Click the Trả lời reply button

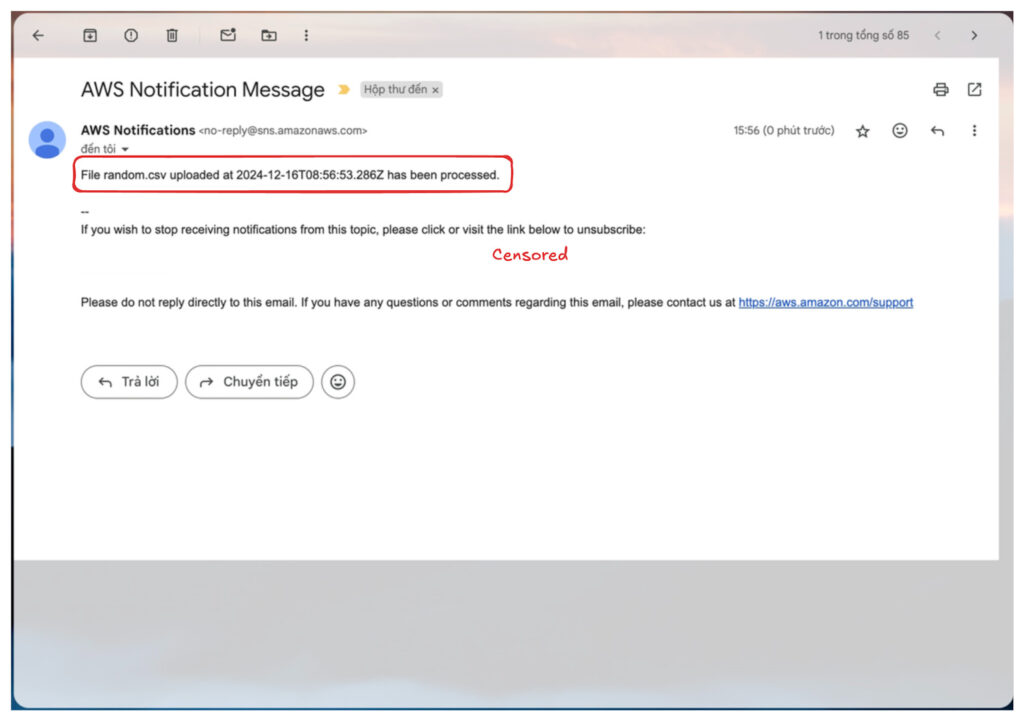pyautogui.click(x=129, y=382)
